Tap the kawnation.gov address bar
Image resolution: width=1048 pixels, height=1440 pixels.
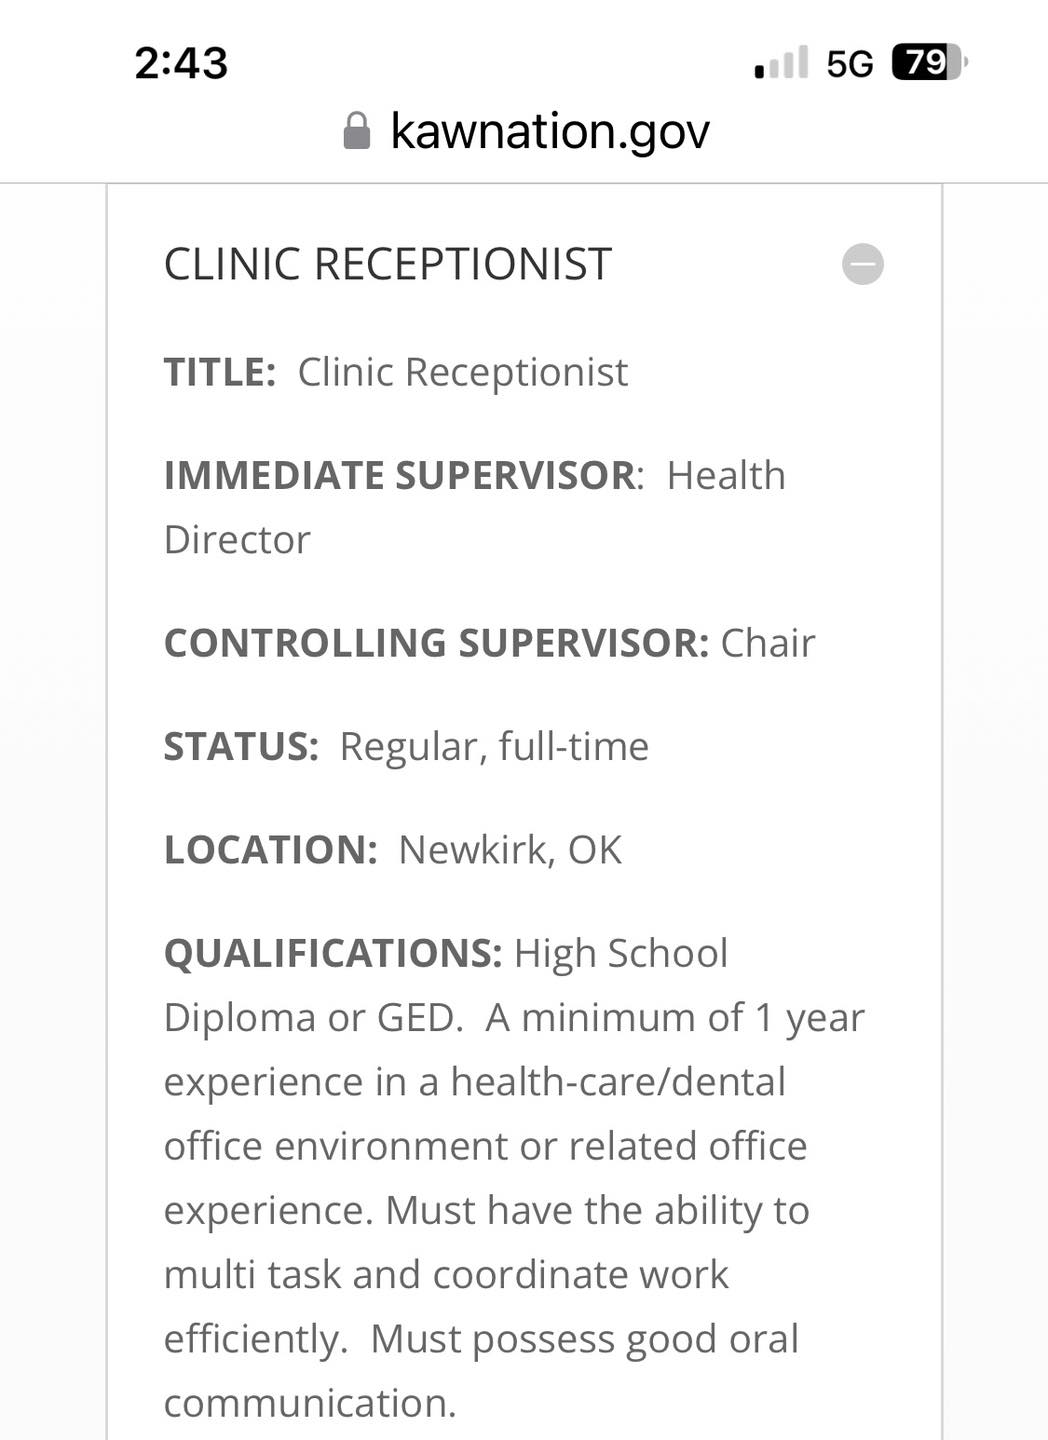(x=549, y=131)
